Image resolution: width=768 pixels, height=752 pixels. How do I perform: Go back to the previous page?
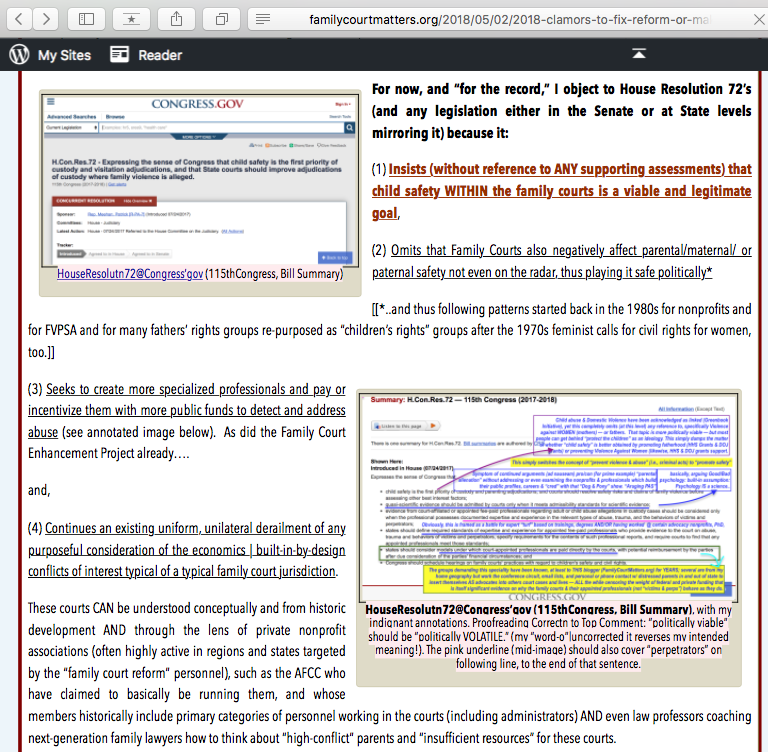pyautogui.click(x=20, y=19)
